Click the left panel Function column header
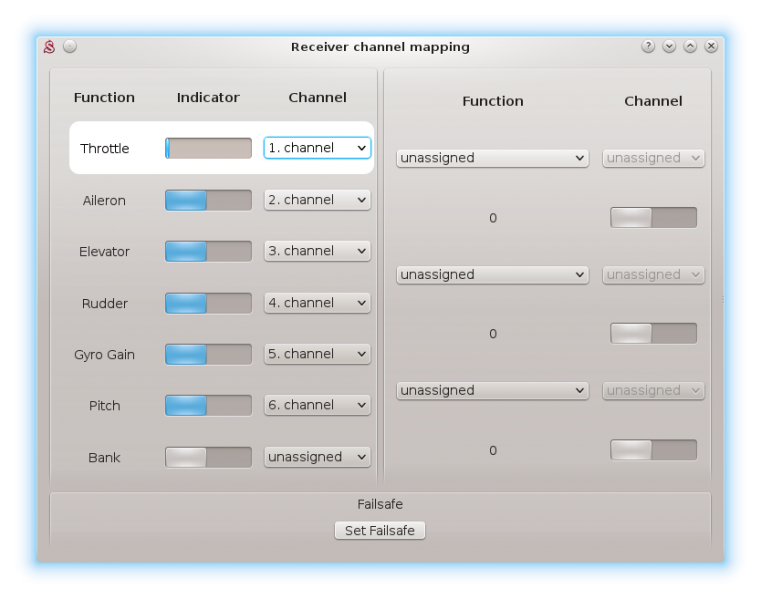This screenshot has width=761, height=599. click(x=104, y=98)
